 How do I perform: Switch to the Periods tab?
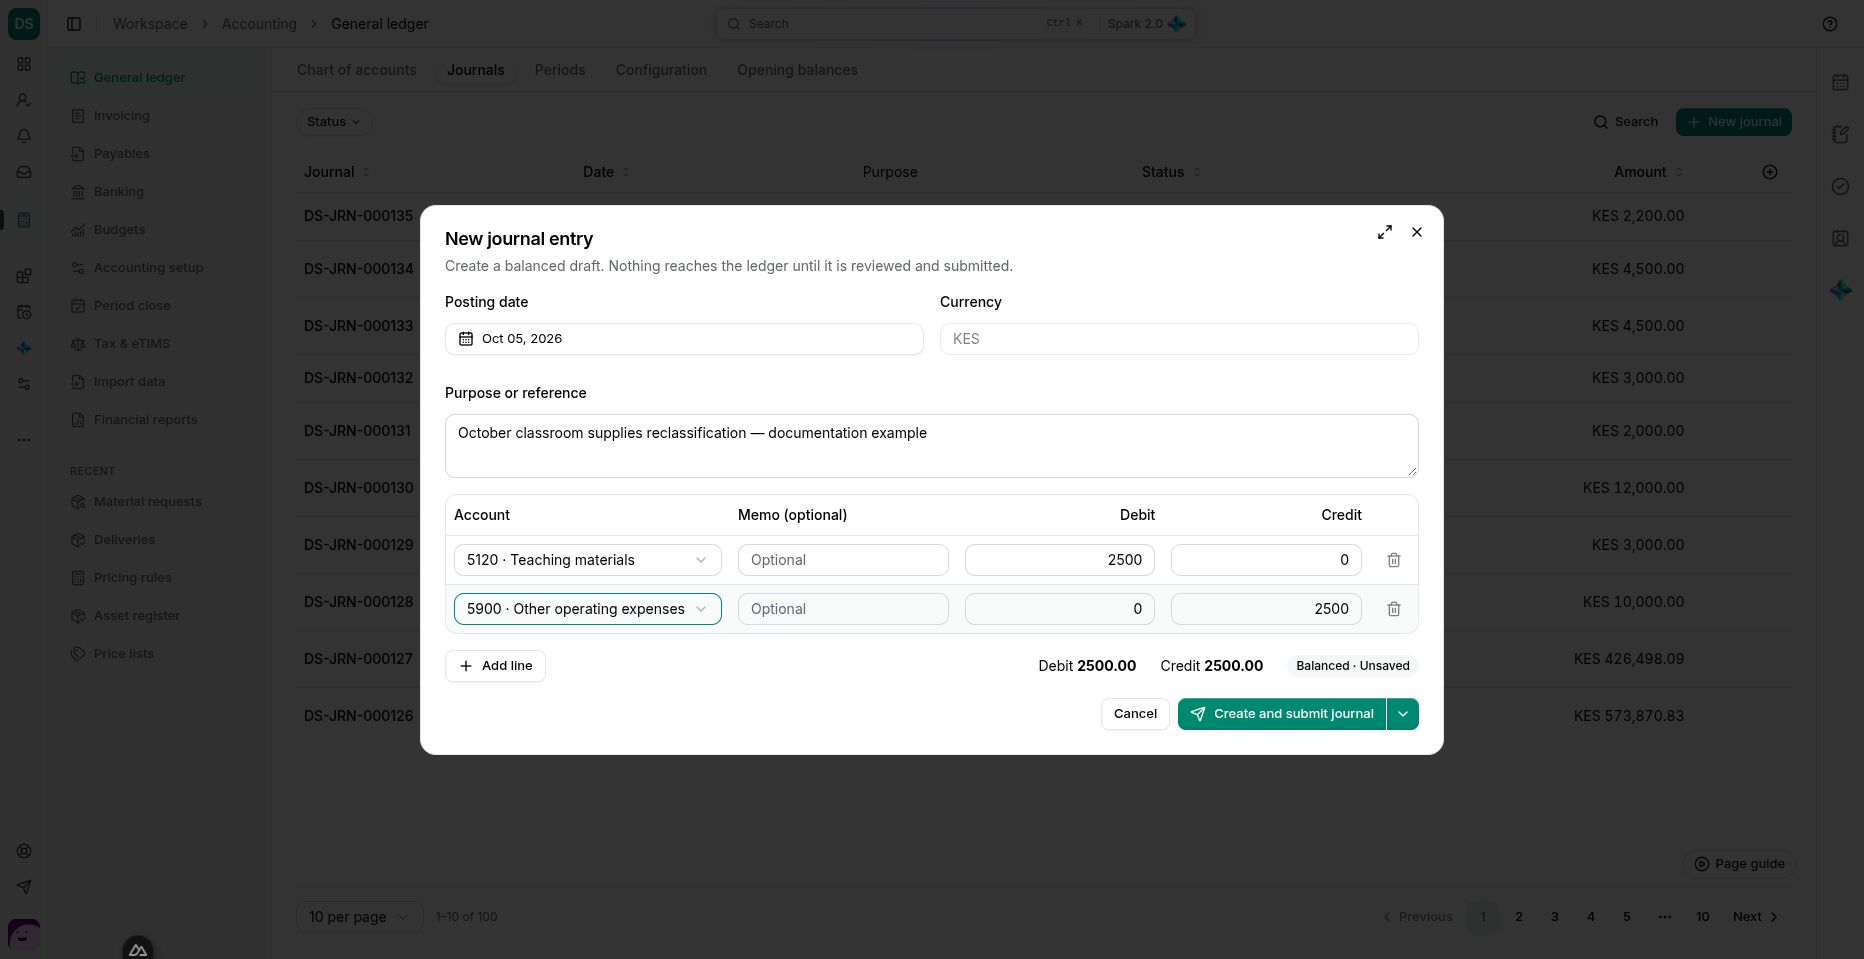pyautogui.click(x=560, y=70)
